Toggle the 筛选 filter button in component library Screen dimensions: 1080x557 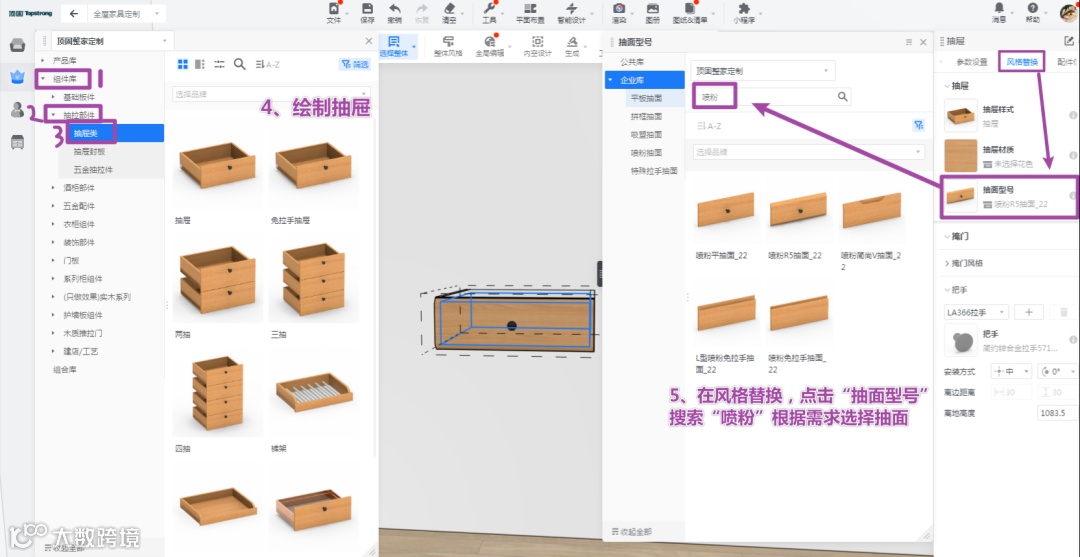coord(355,64)
